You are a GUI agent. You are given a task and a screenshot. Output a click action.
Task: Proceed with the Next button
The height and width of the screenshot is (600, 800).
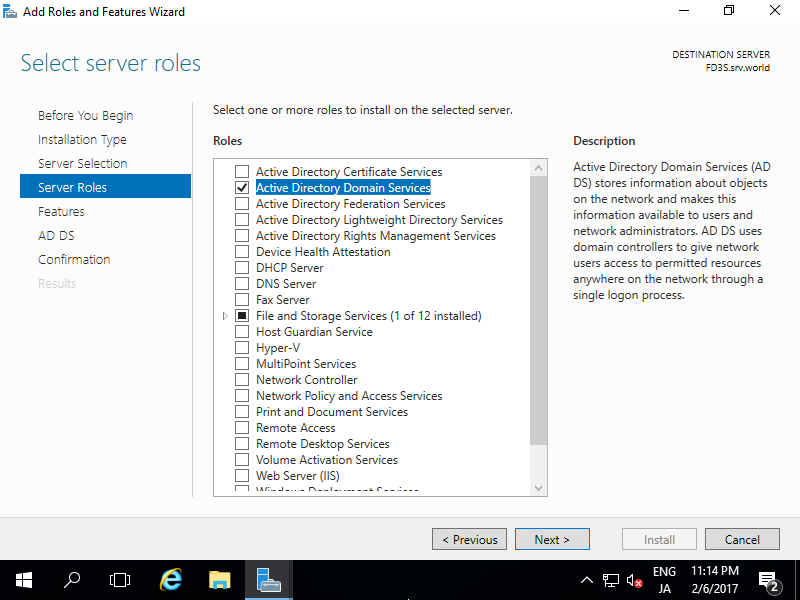[552, 539]
